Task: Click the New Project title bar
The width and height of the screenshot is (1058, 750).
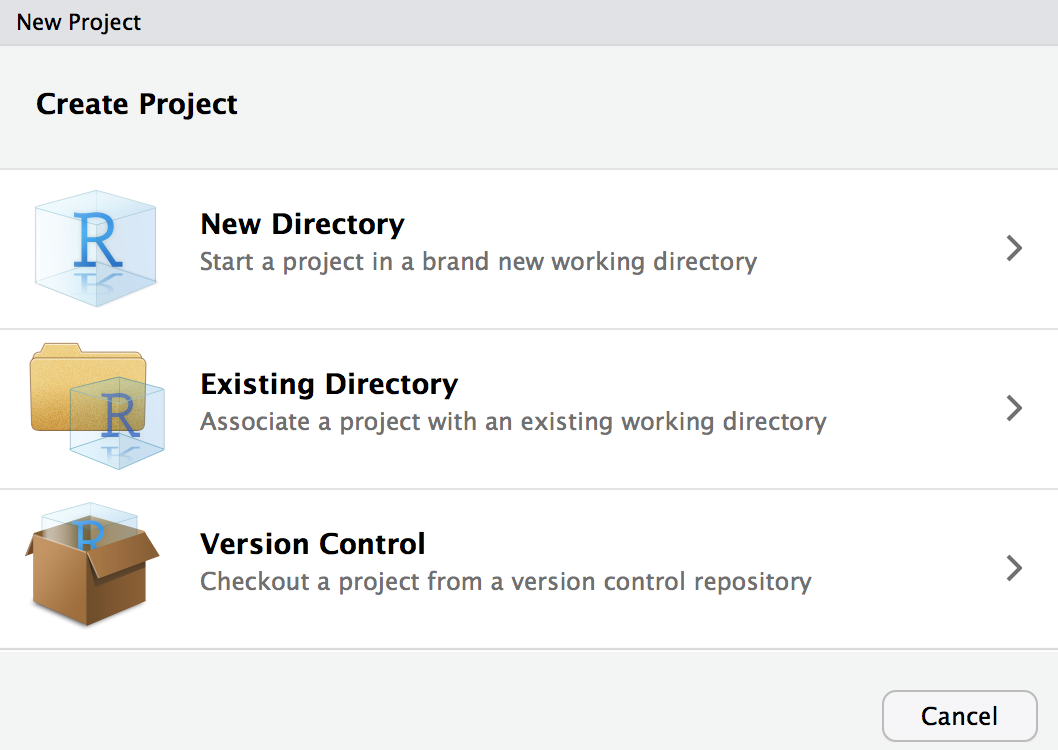Action: click(78, 22)
